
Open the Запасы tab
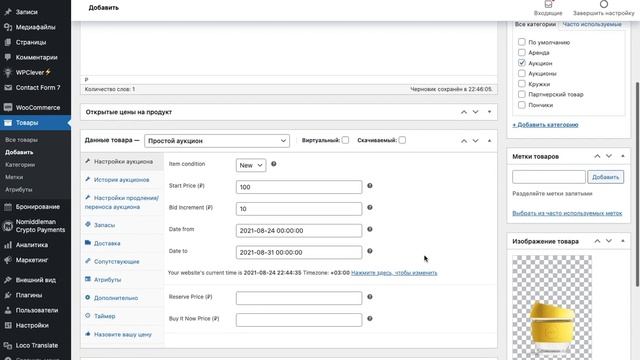pos(104,225)
